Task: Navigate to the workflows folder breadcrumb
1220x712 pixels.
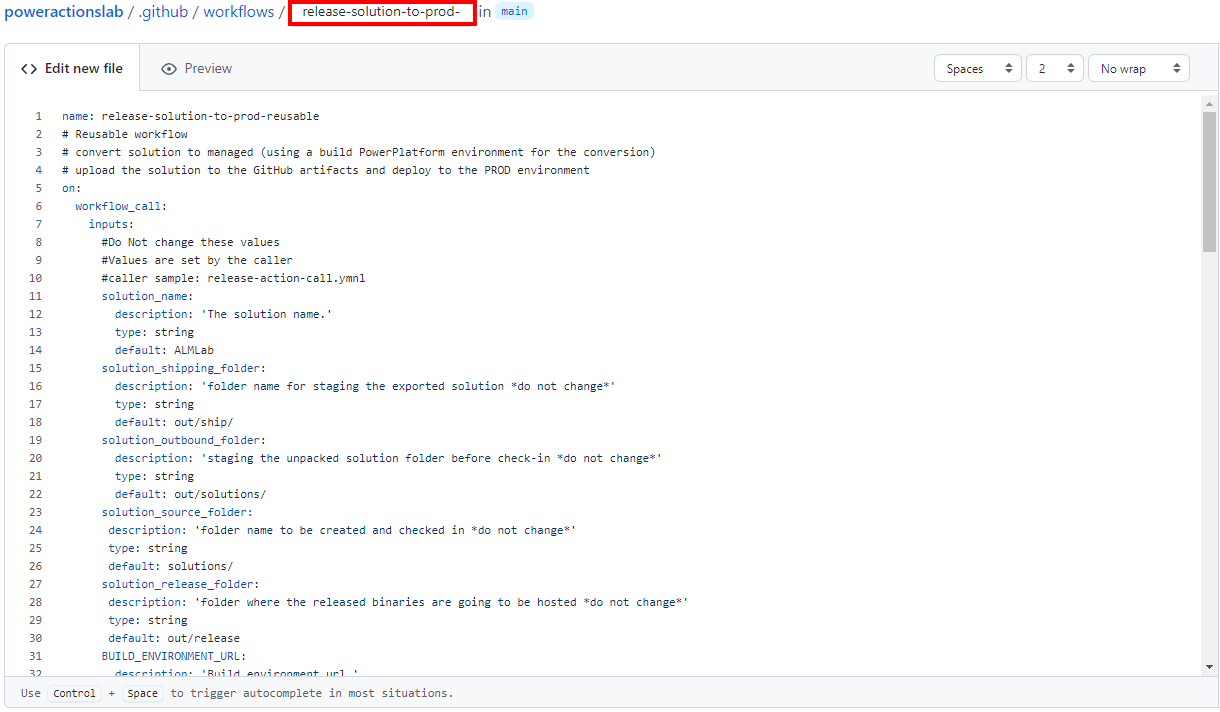Action: click(238, 12)
